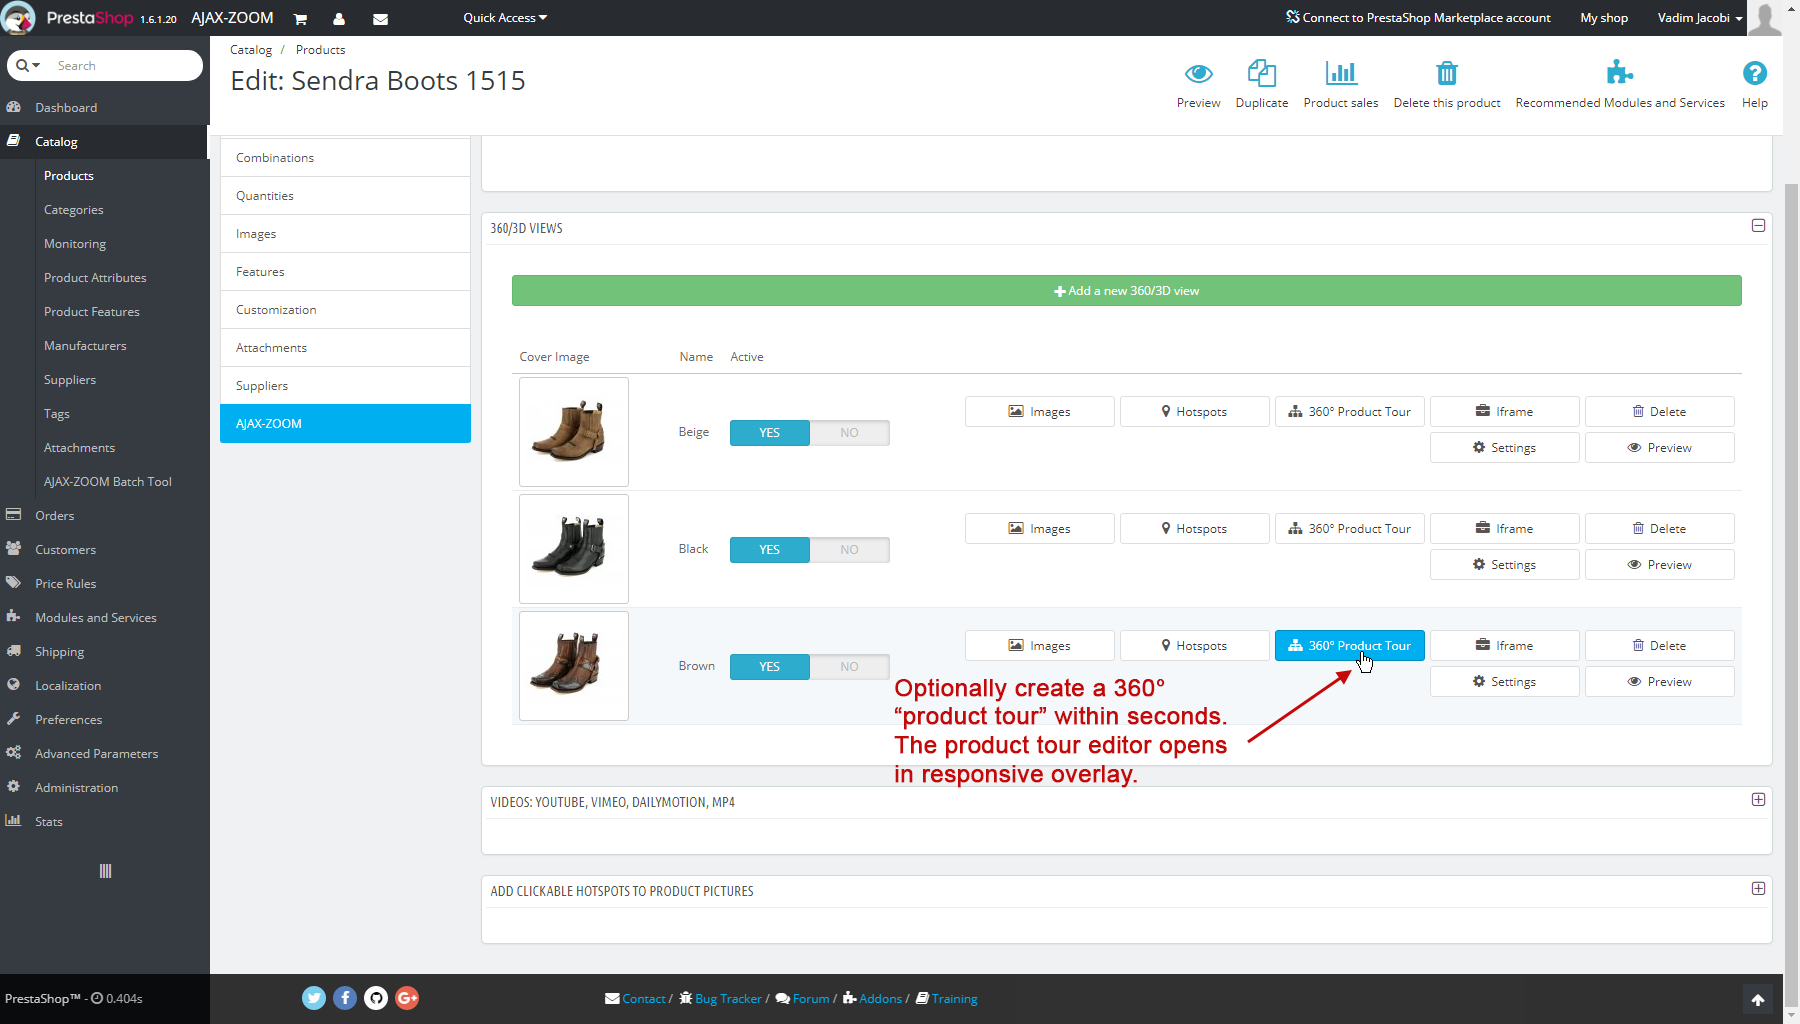Click the Help question mark icon
Screen dimensions: 1800x1024
pyautogui.click(x=1754, y=73)
